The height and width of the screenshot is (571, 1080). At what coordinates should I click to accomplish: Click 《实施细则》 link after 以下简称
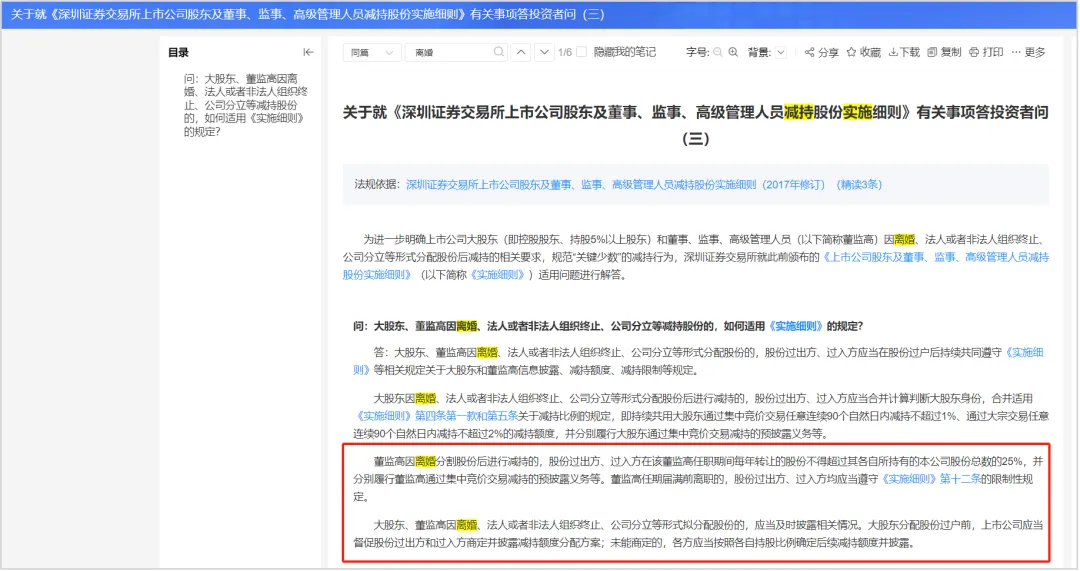click(496, 275)
